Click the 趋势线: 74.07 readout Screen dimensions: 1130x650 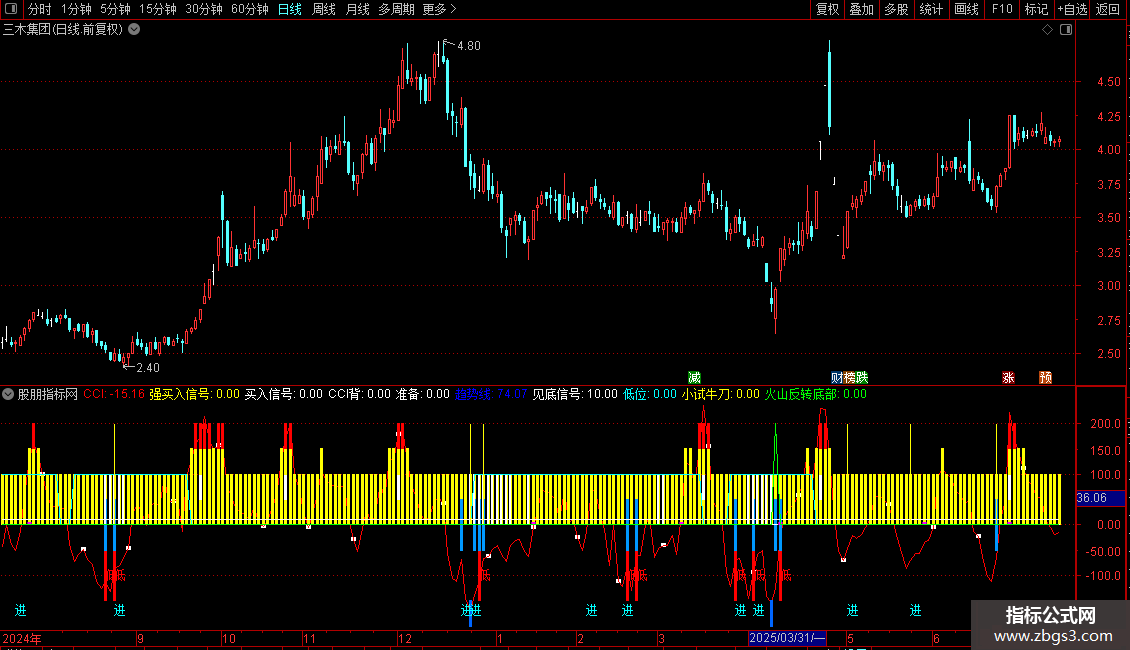[491, 394]
